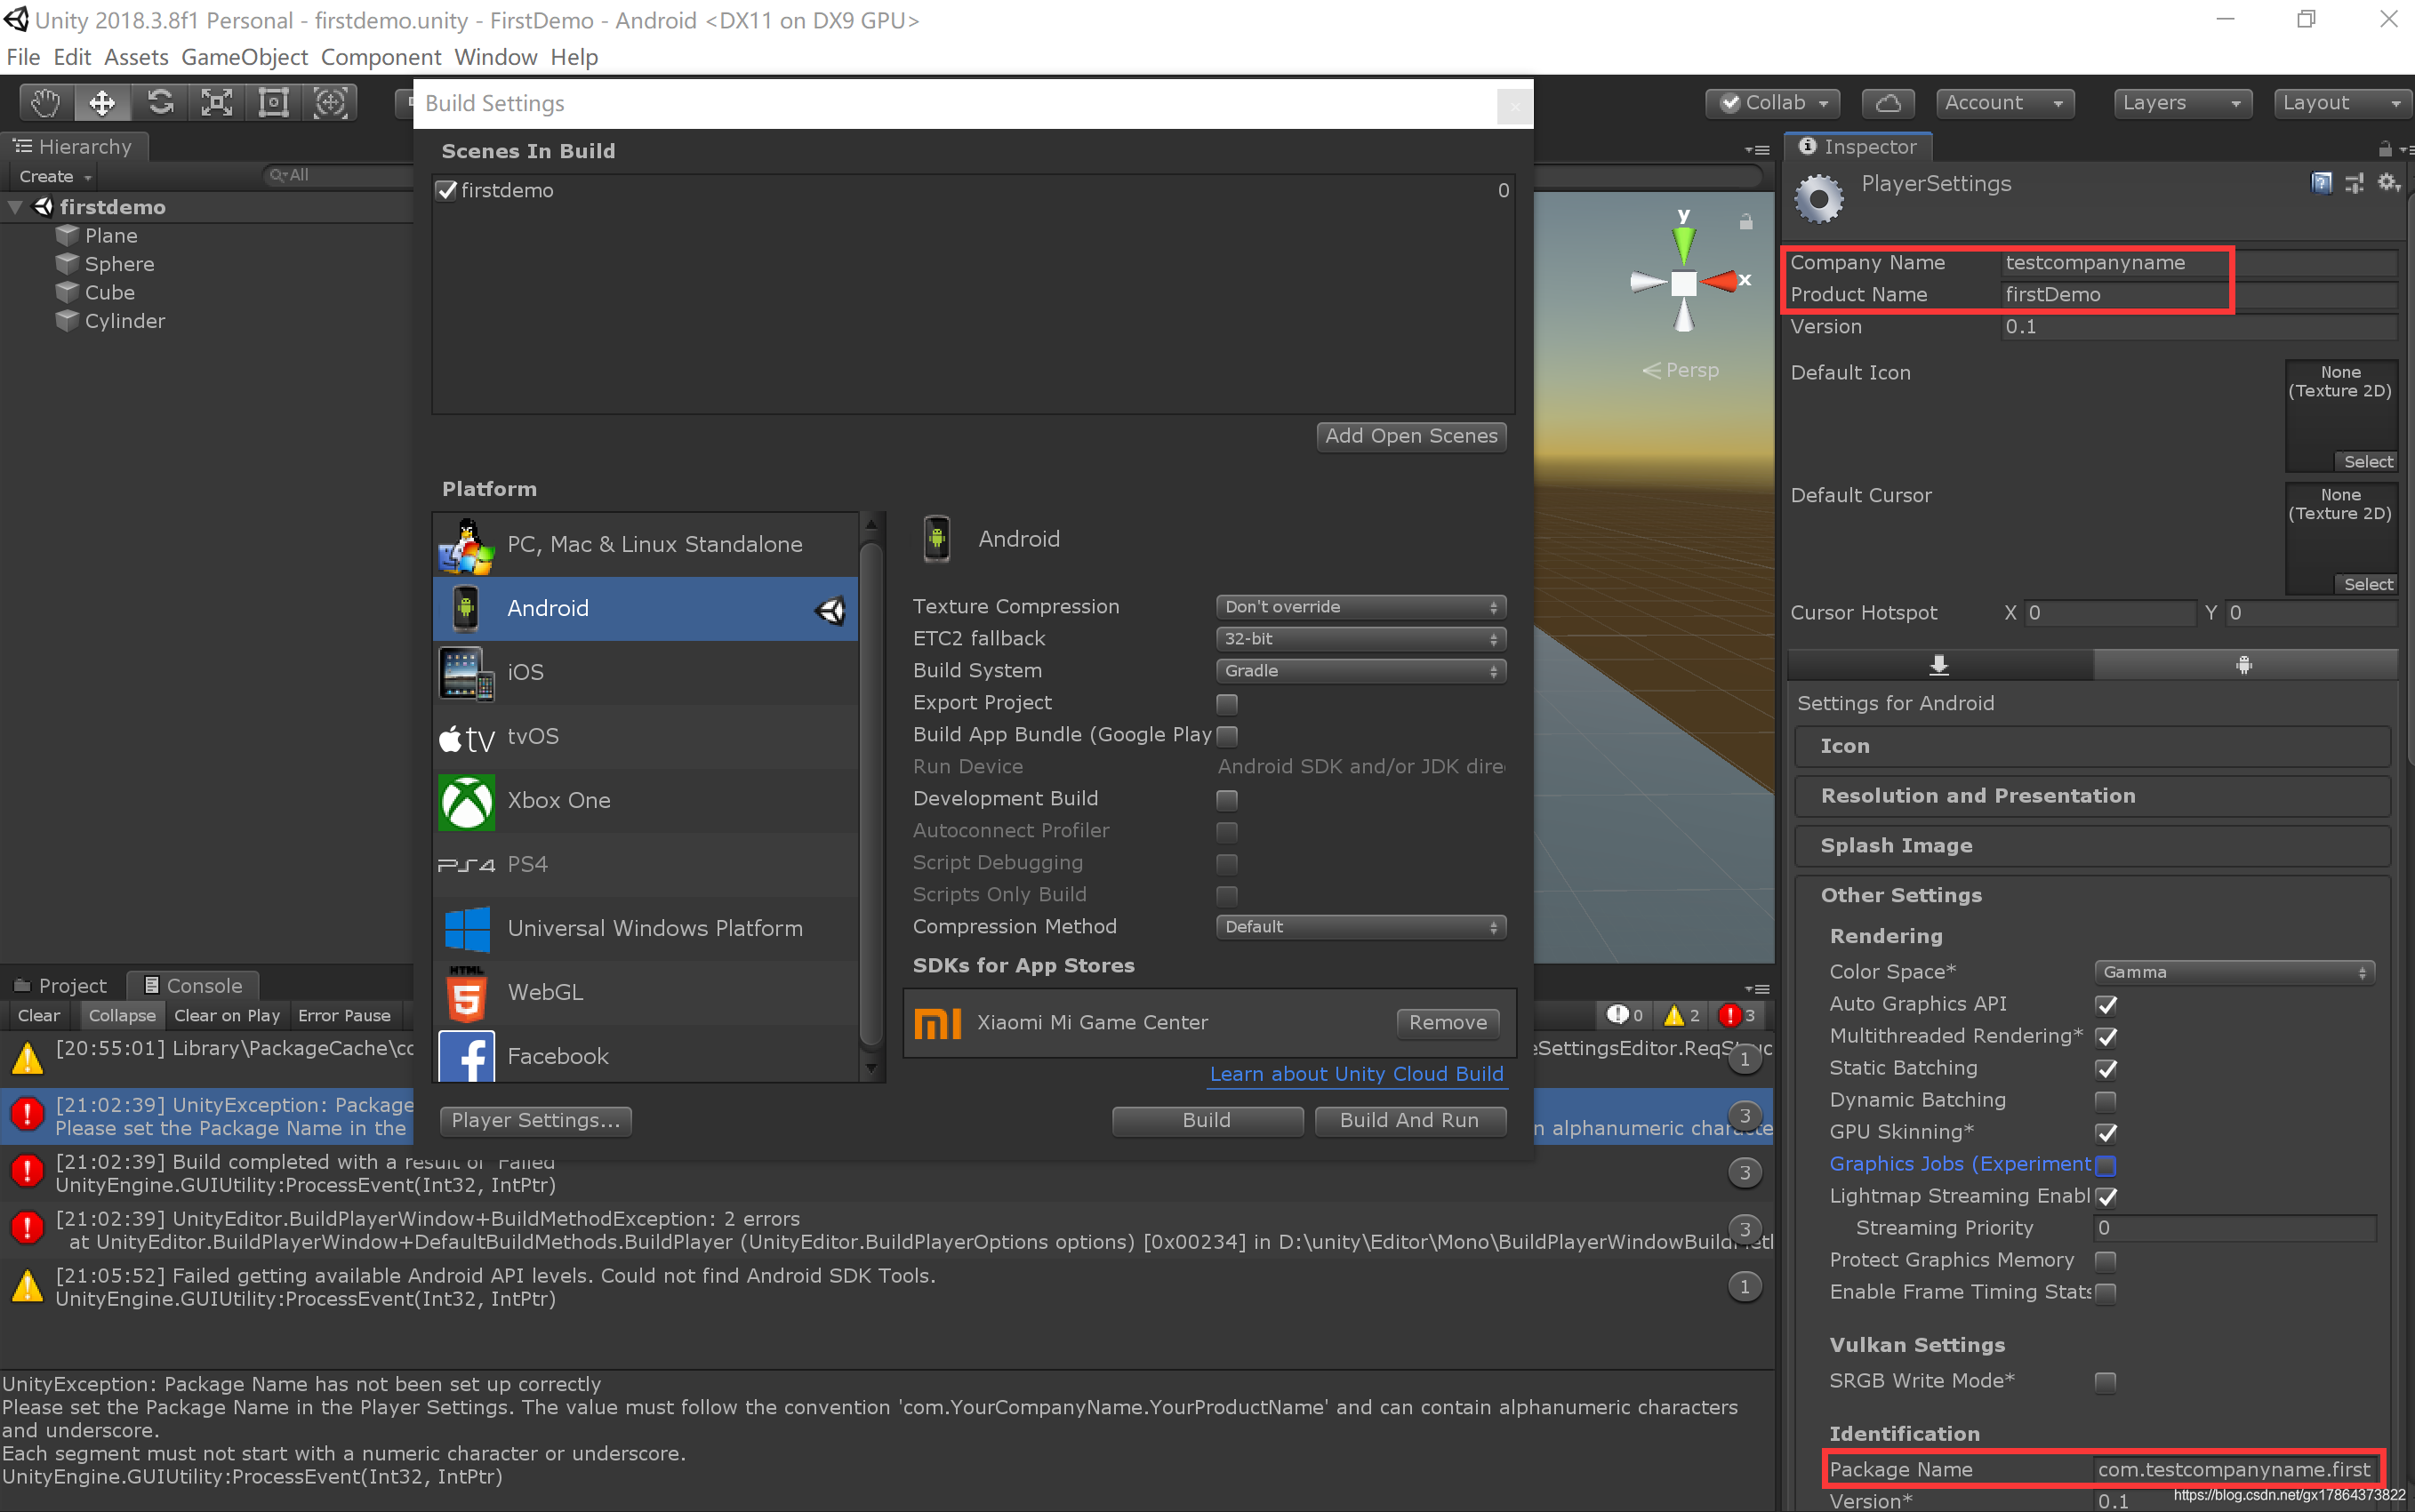Click the cloud services icon next to Collab
The image size is (2415, 1512).
[1888, 102]
